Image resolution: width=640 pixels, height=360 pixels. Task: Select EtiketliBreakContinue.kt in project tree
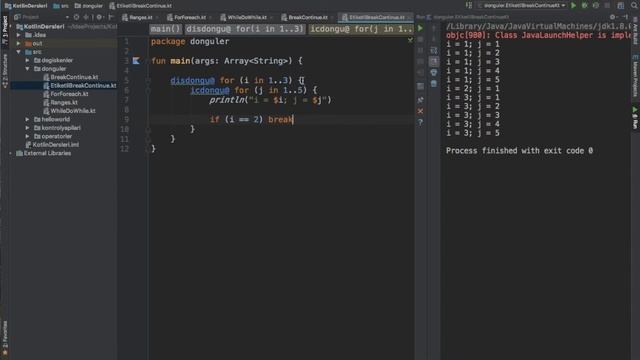pyautogui.click(x=80, y=86)
